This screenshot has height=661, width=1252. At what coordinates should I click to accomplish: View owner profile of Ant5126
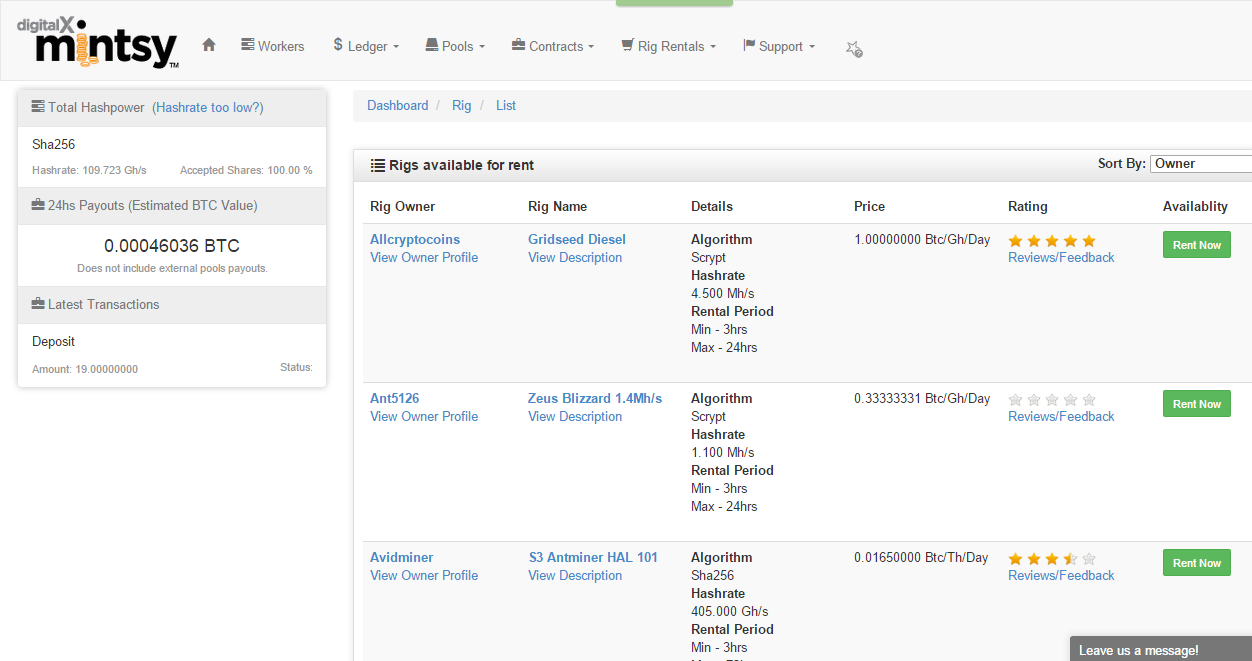[x=424, y=416]
